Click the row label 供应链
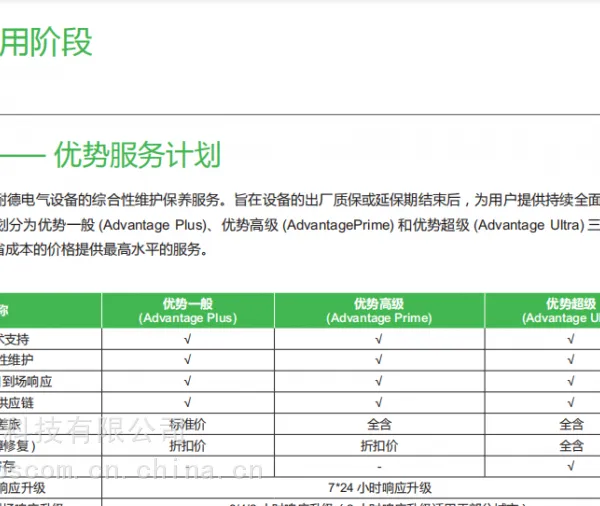Image resolution: width=600 pixels, height=506 pixels. pos(17,403)
